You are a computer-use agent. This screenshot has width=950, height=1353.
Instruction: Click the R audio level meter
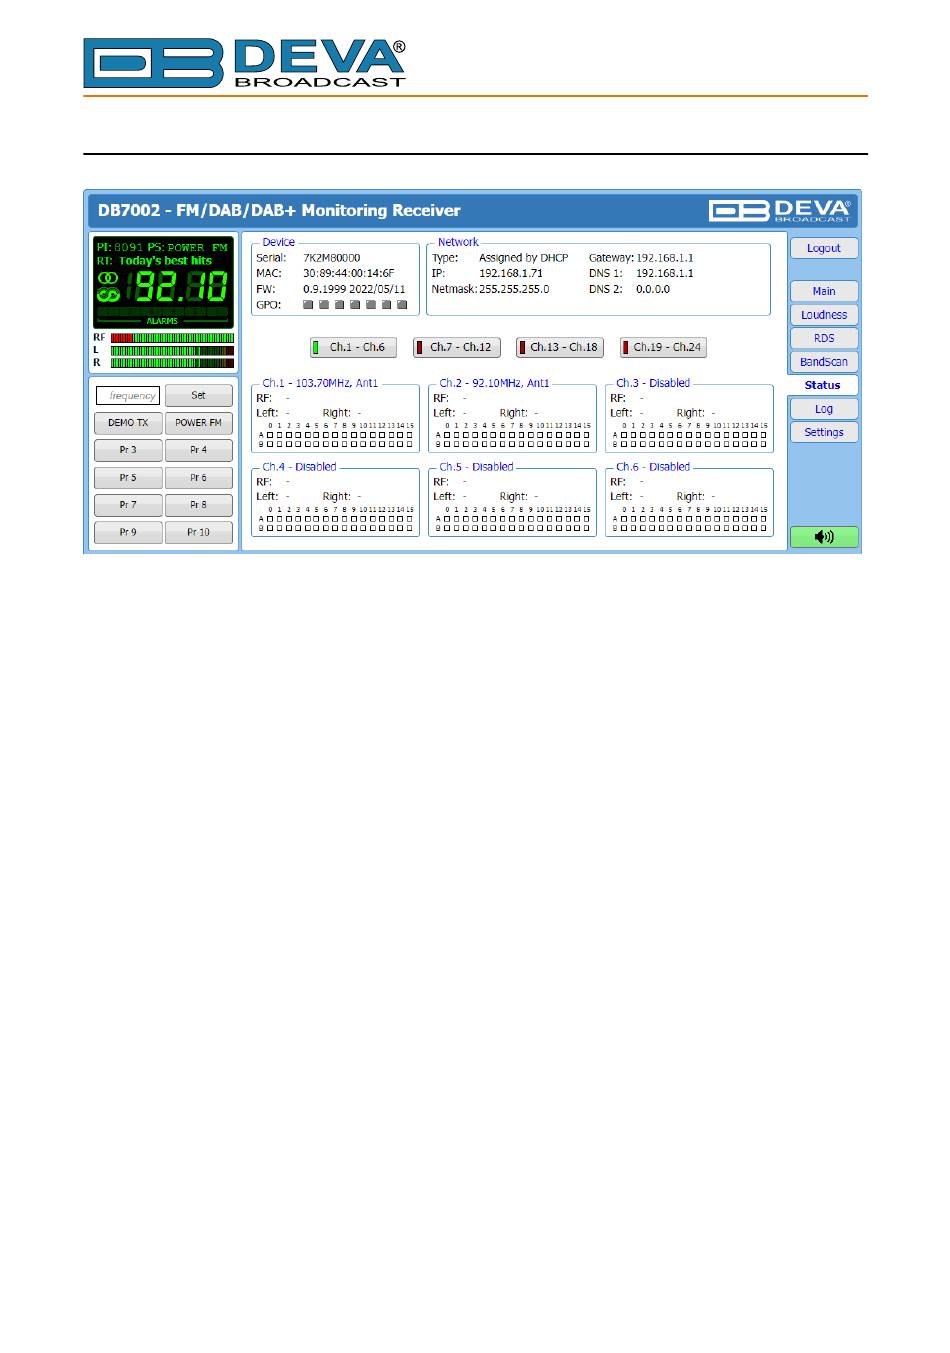[172, 363]
